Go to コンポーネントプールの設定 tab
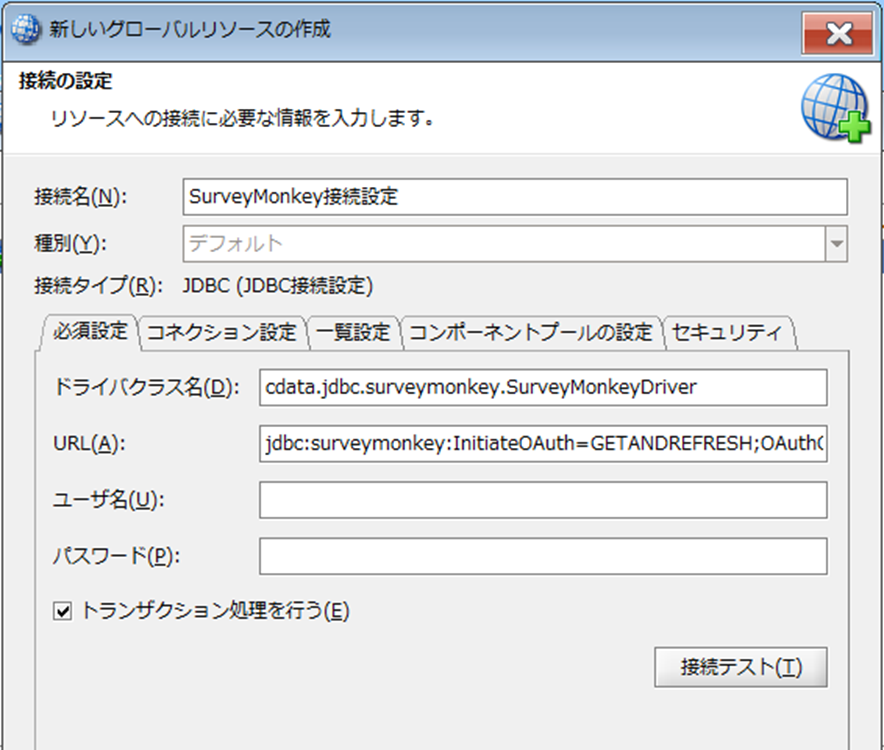 point(531,332)
